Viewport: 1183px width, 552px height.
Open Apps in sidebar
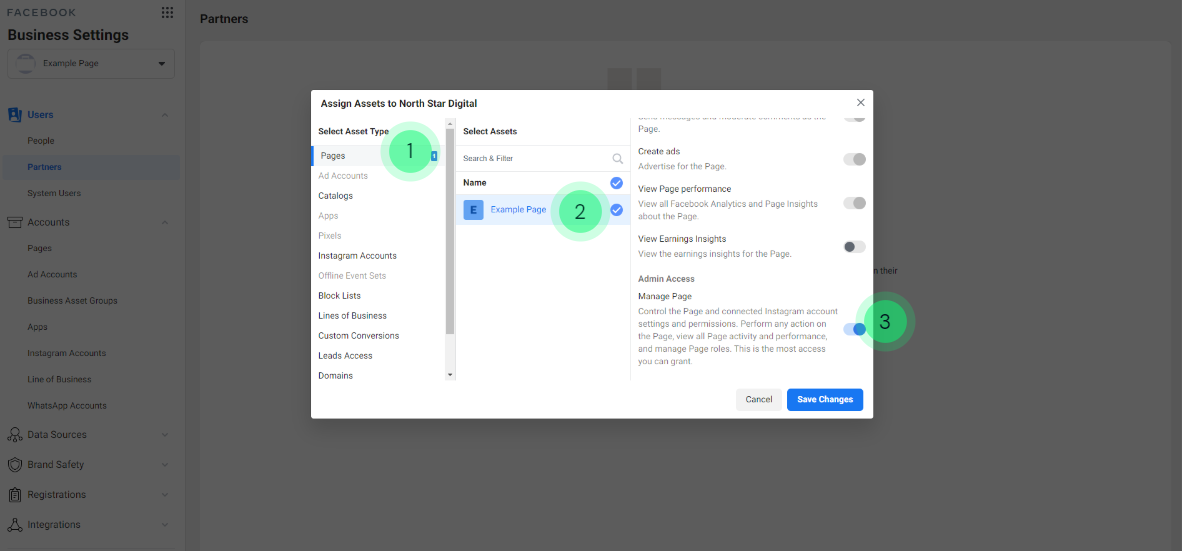coord(38,327)
